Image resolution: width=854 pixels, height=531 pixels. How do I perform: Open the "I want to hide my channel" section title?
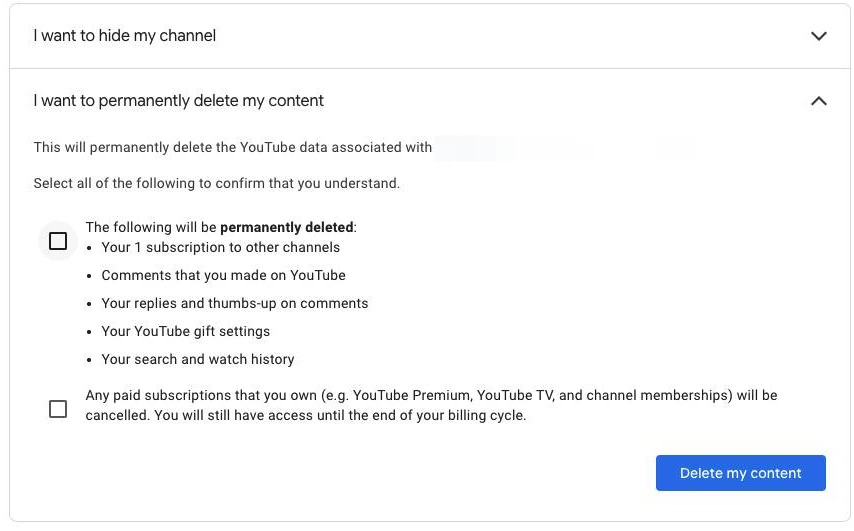(x=125, y=36)
